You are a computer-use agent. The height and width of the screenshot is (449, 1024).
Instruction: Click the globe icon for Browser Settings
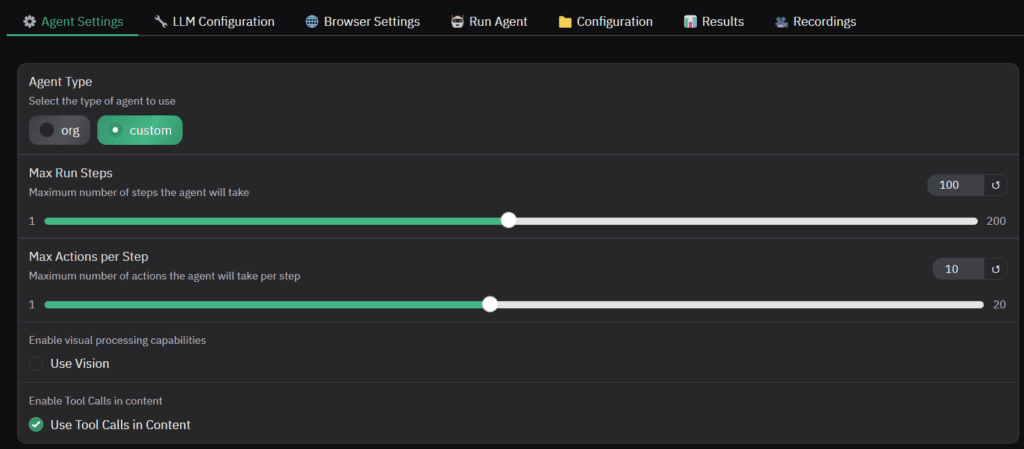(x=312, y=22)
